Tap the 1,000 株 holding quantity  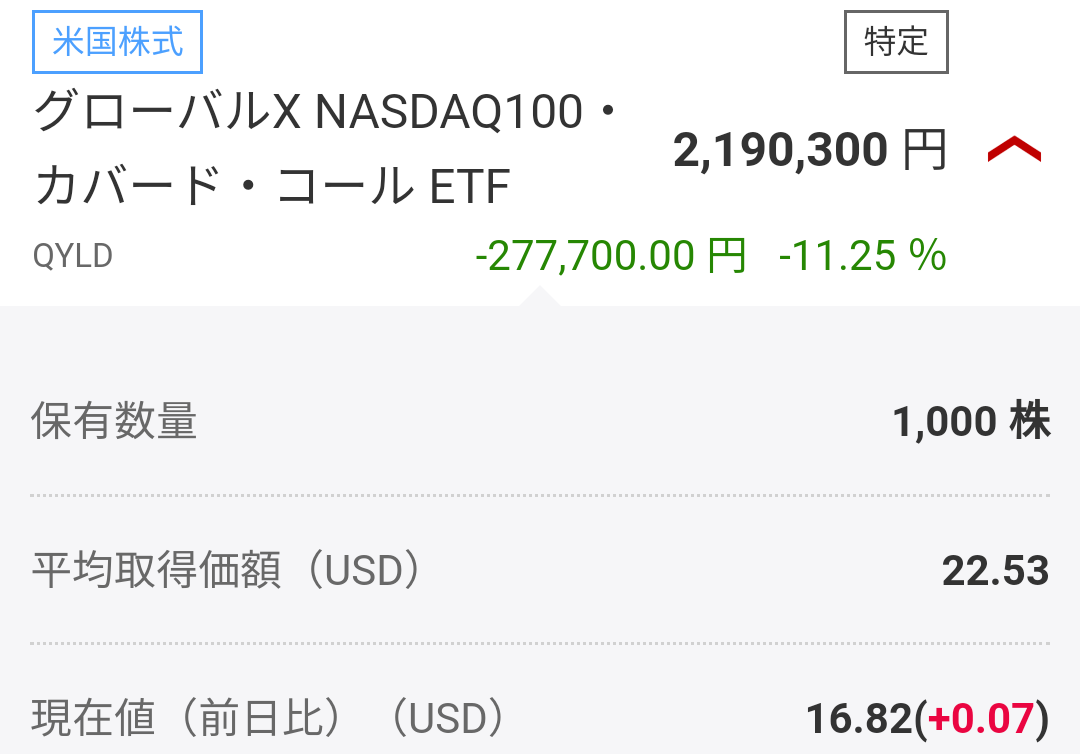pyautogui.click(x=970, y=422)
